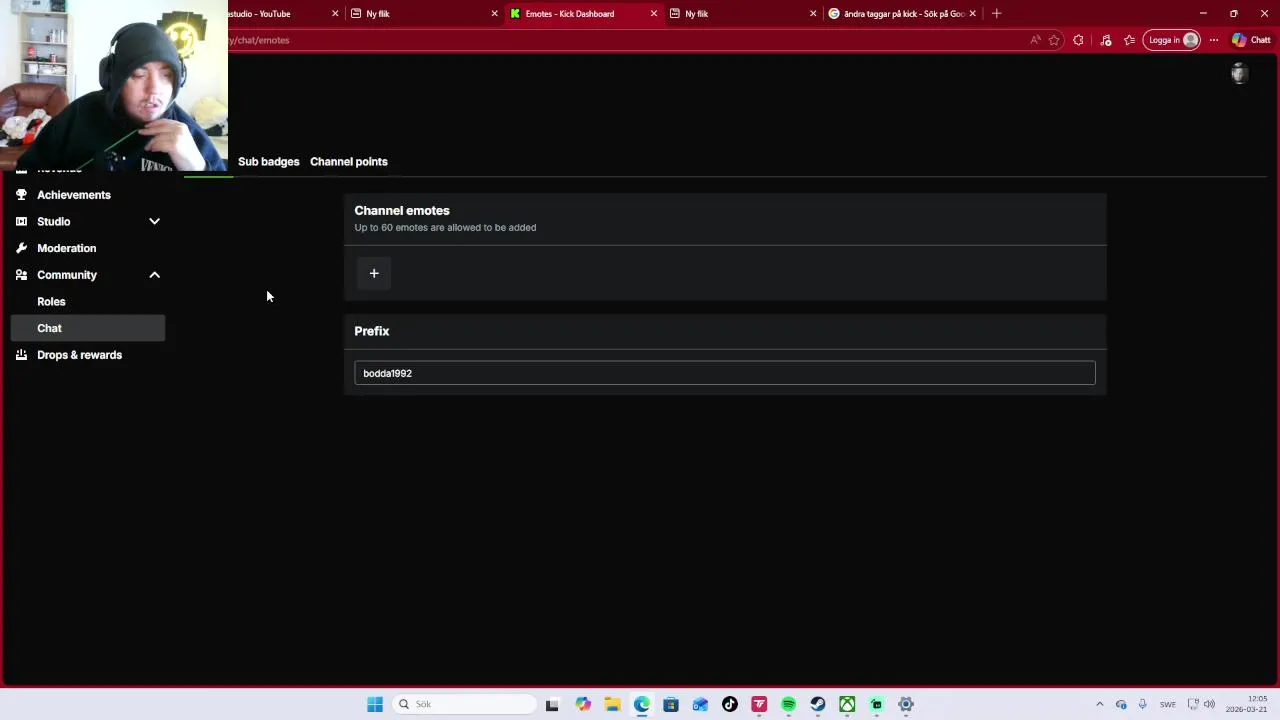Open Spotify from the taskbar

click(788, 704)
